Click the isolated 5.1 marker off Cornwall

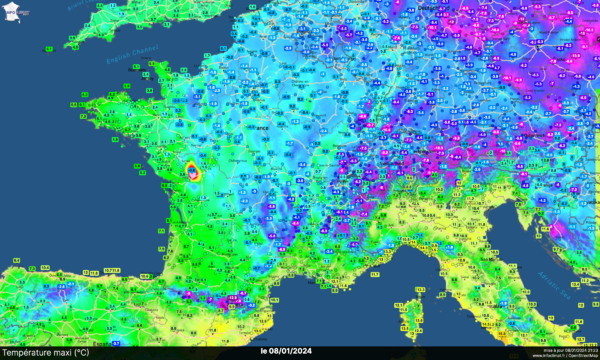coord(49,49)
